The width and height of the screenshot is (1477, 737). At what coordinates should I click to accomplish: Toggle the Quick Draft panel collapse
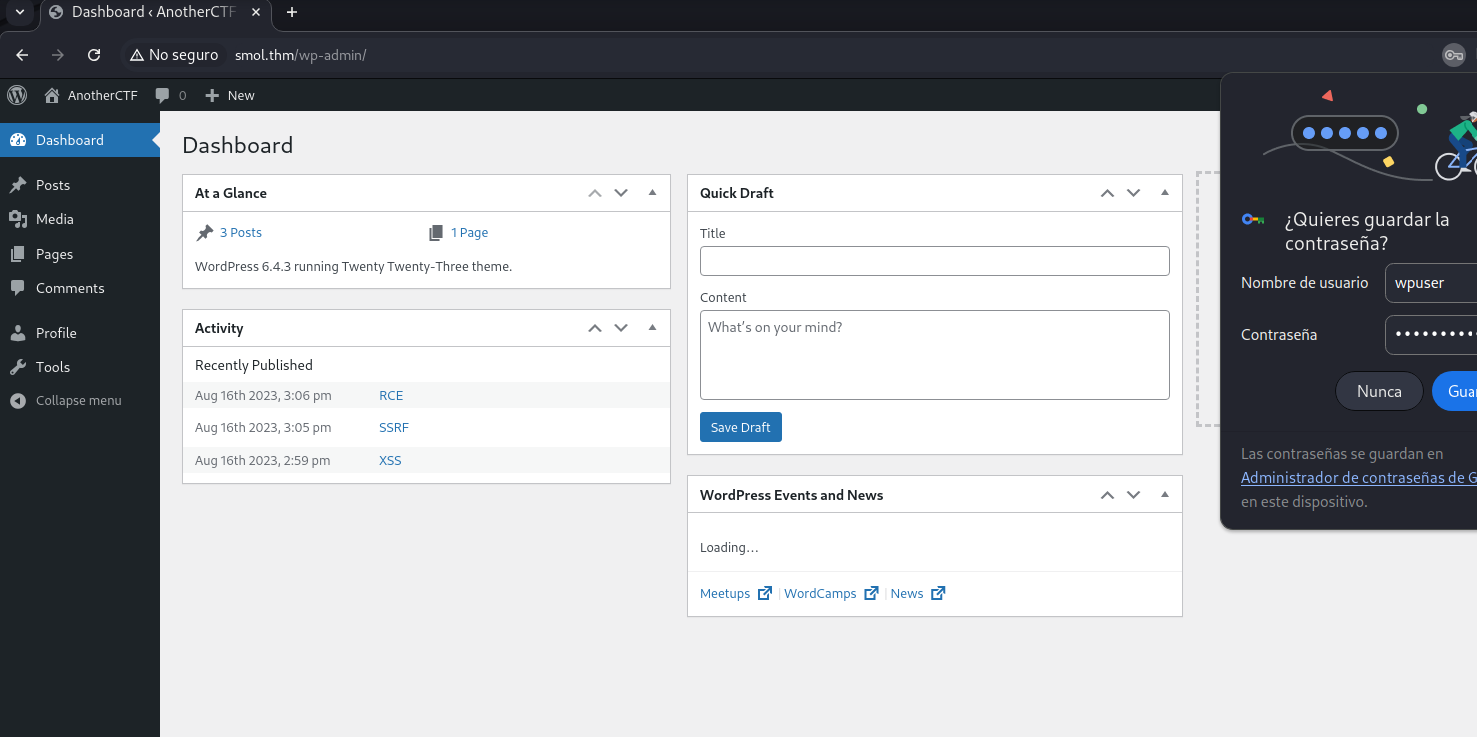[x=1164, y=192]
